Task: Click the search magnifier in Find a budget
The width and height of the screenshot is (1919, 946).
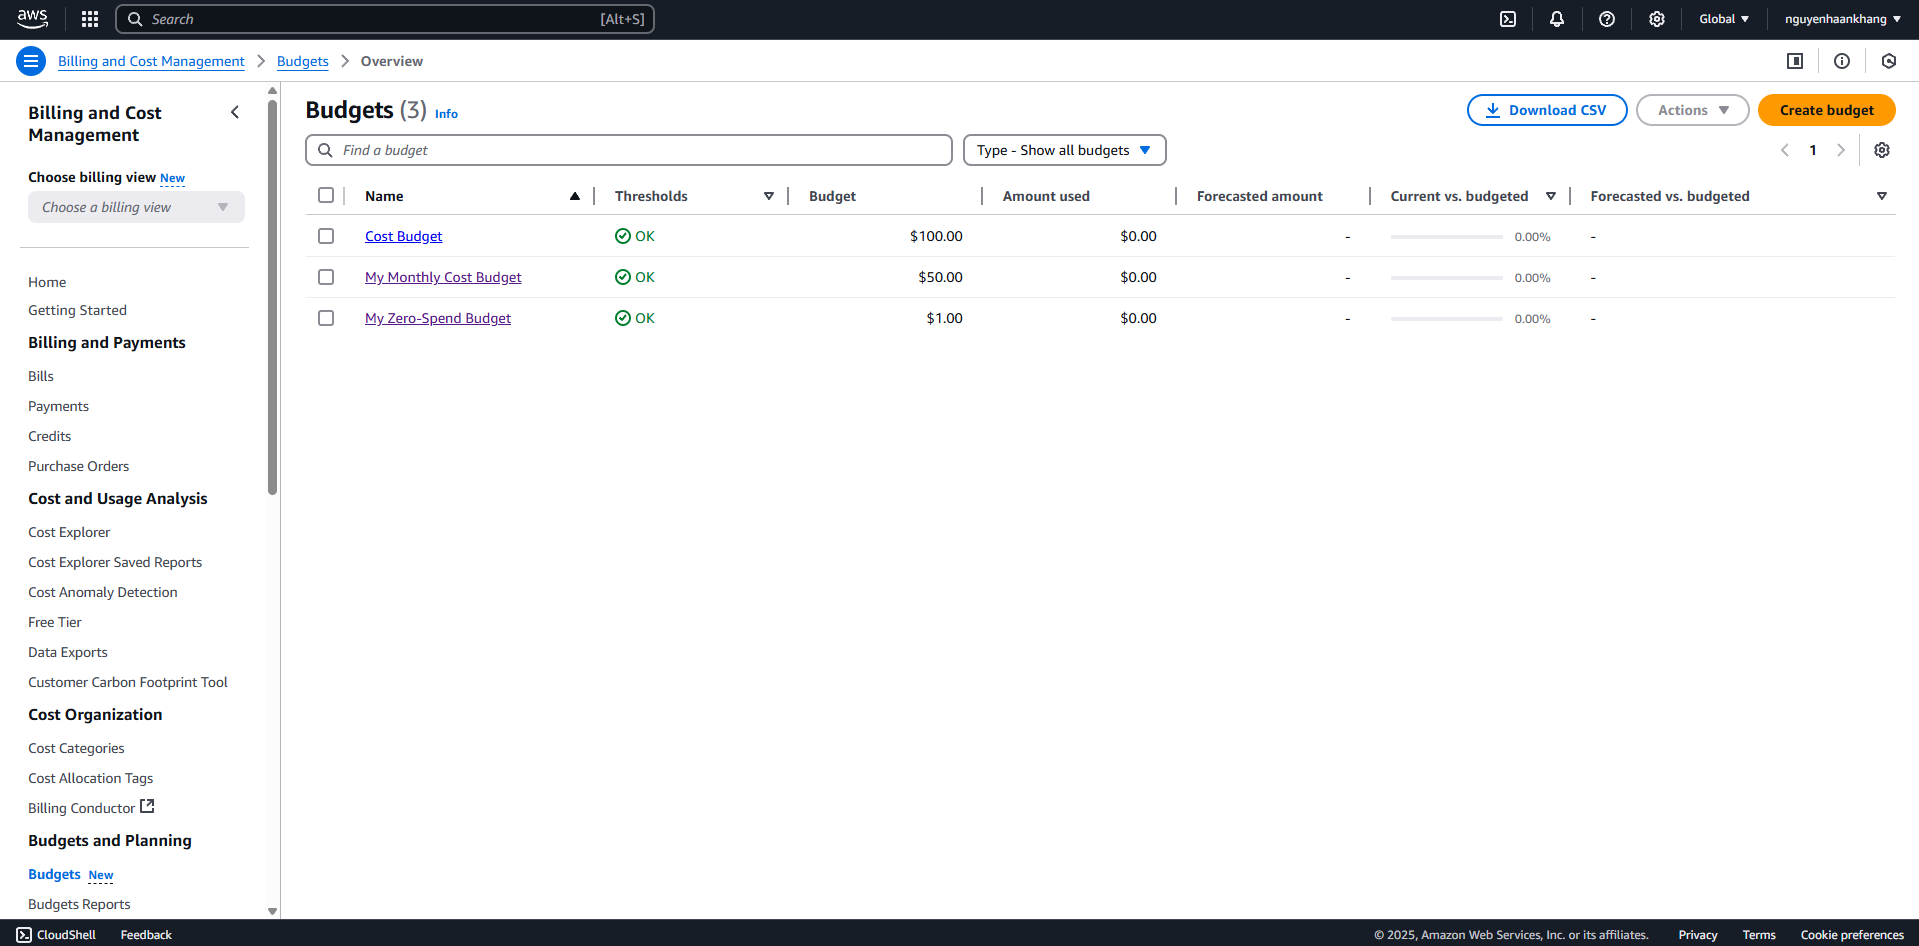Action: coord(325,150)
